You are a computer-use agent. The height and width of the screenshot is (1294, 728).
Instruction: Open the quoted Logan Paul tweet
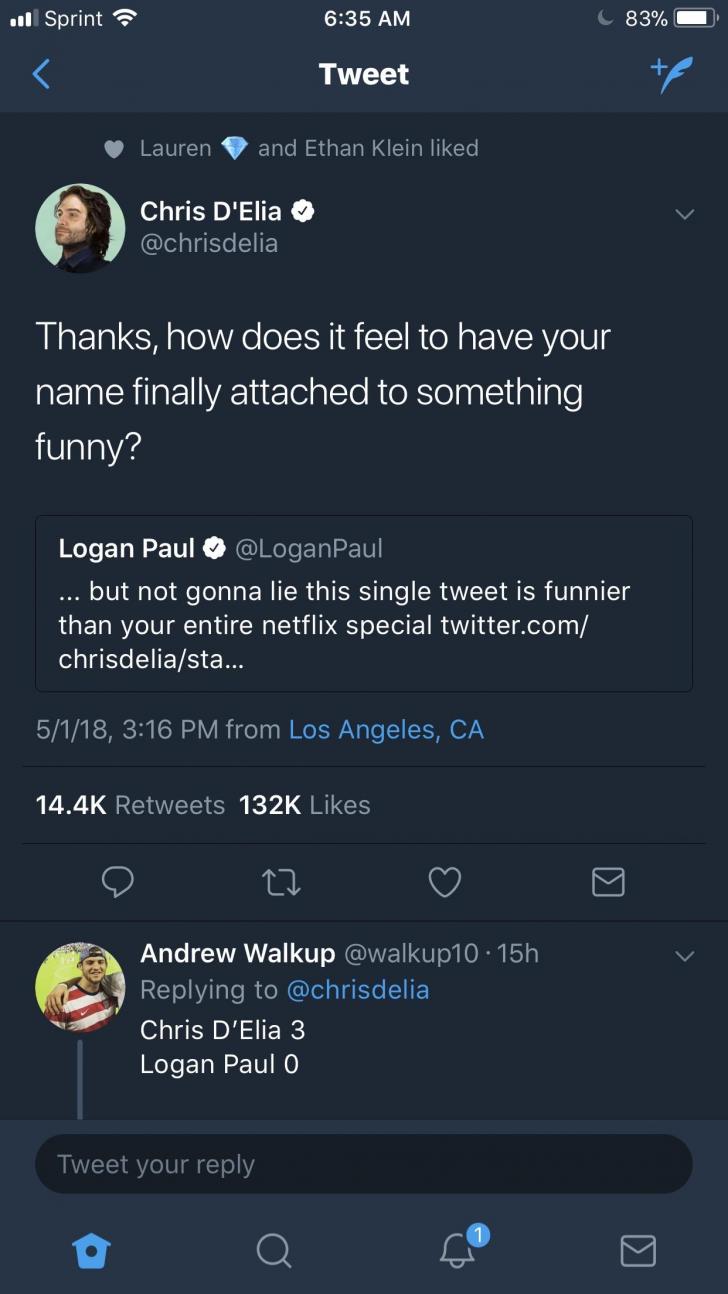(363, 603)
